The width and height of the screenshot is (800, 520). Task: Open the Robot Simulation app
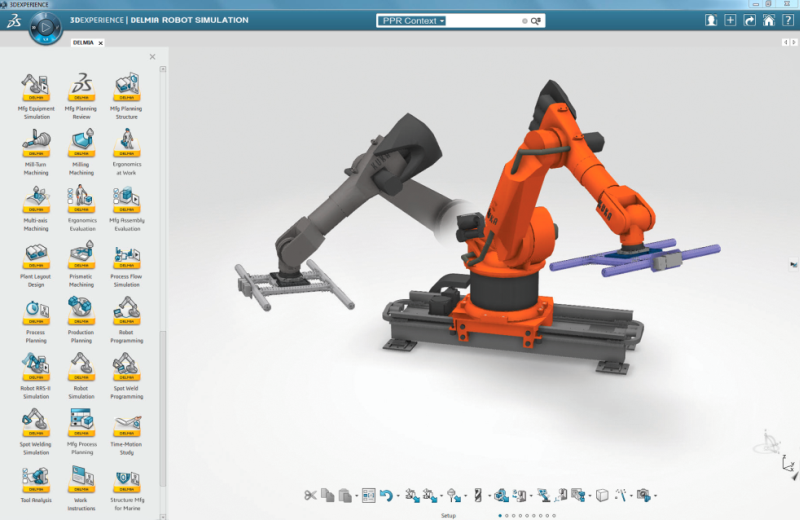(x=81, y=376)
